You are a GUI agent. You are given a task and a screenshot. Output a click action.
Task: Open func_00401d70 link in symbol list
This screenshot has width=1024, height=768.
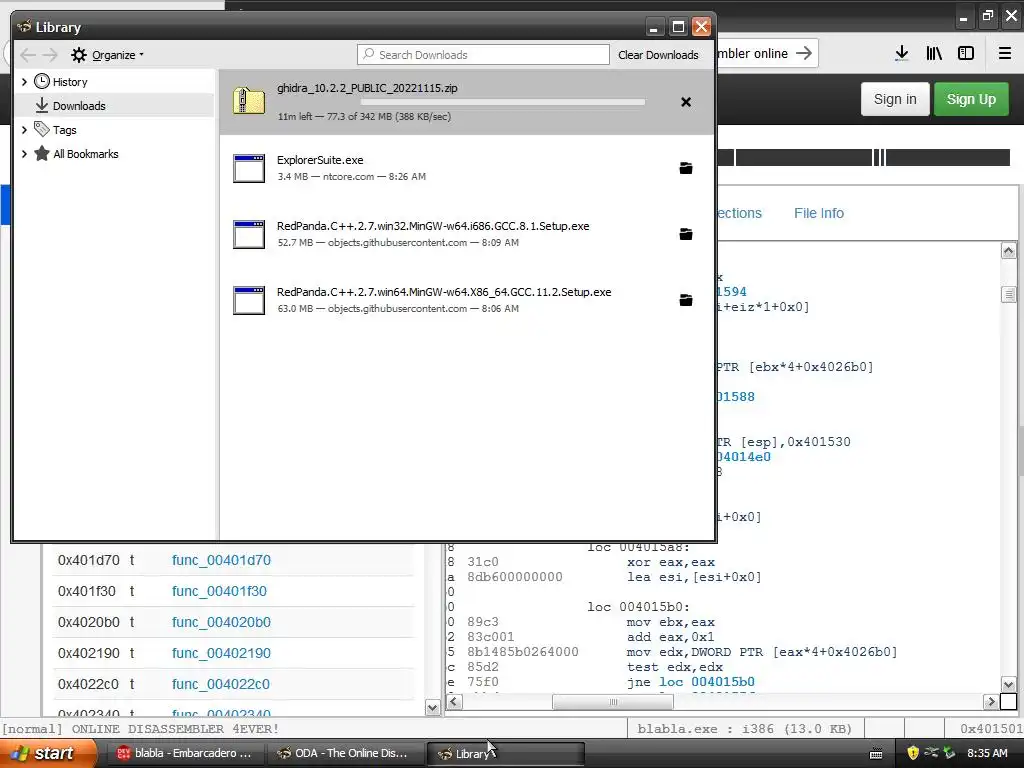(221, 560)
